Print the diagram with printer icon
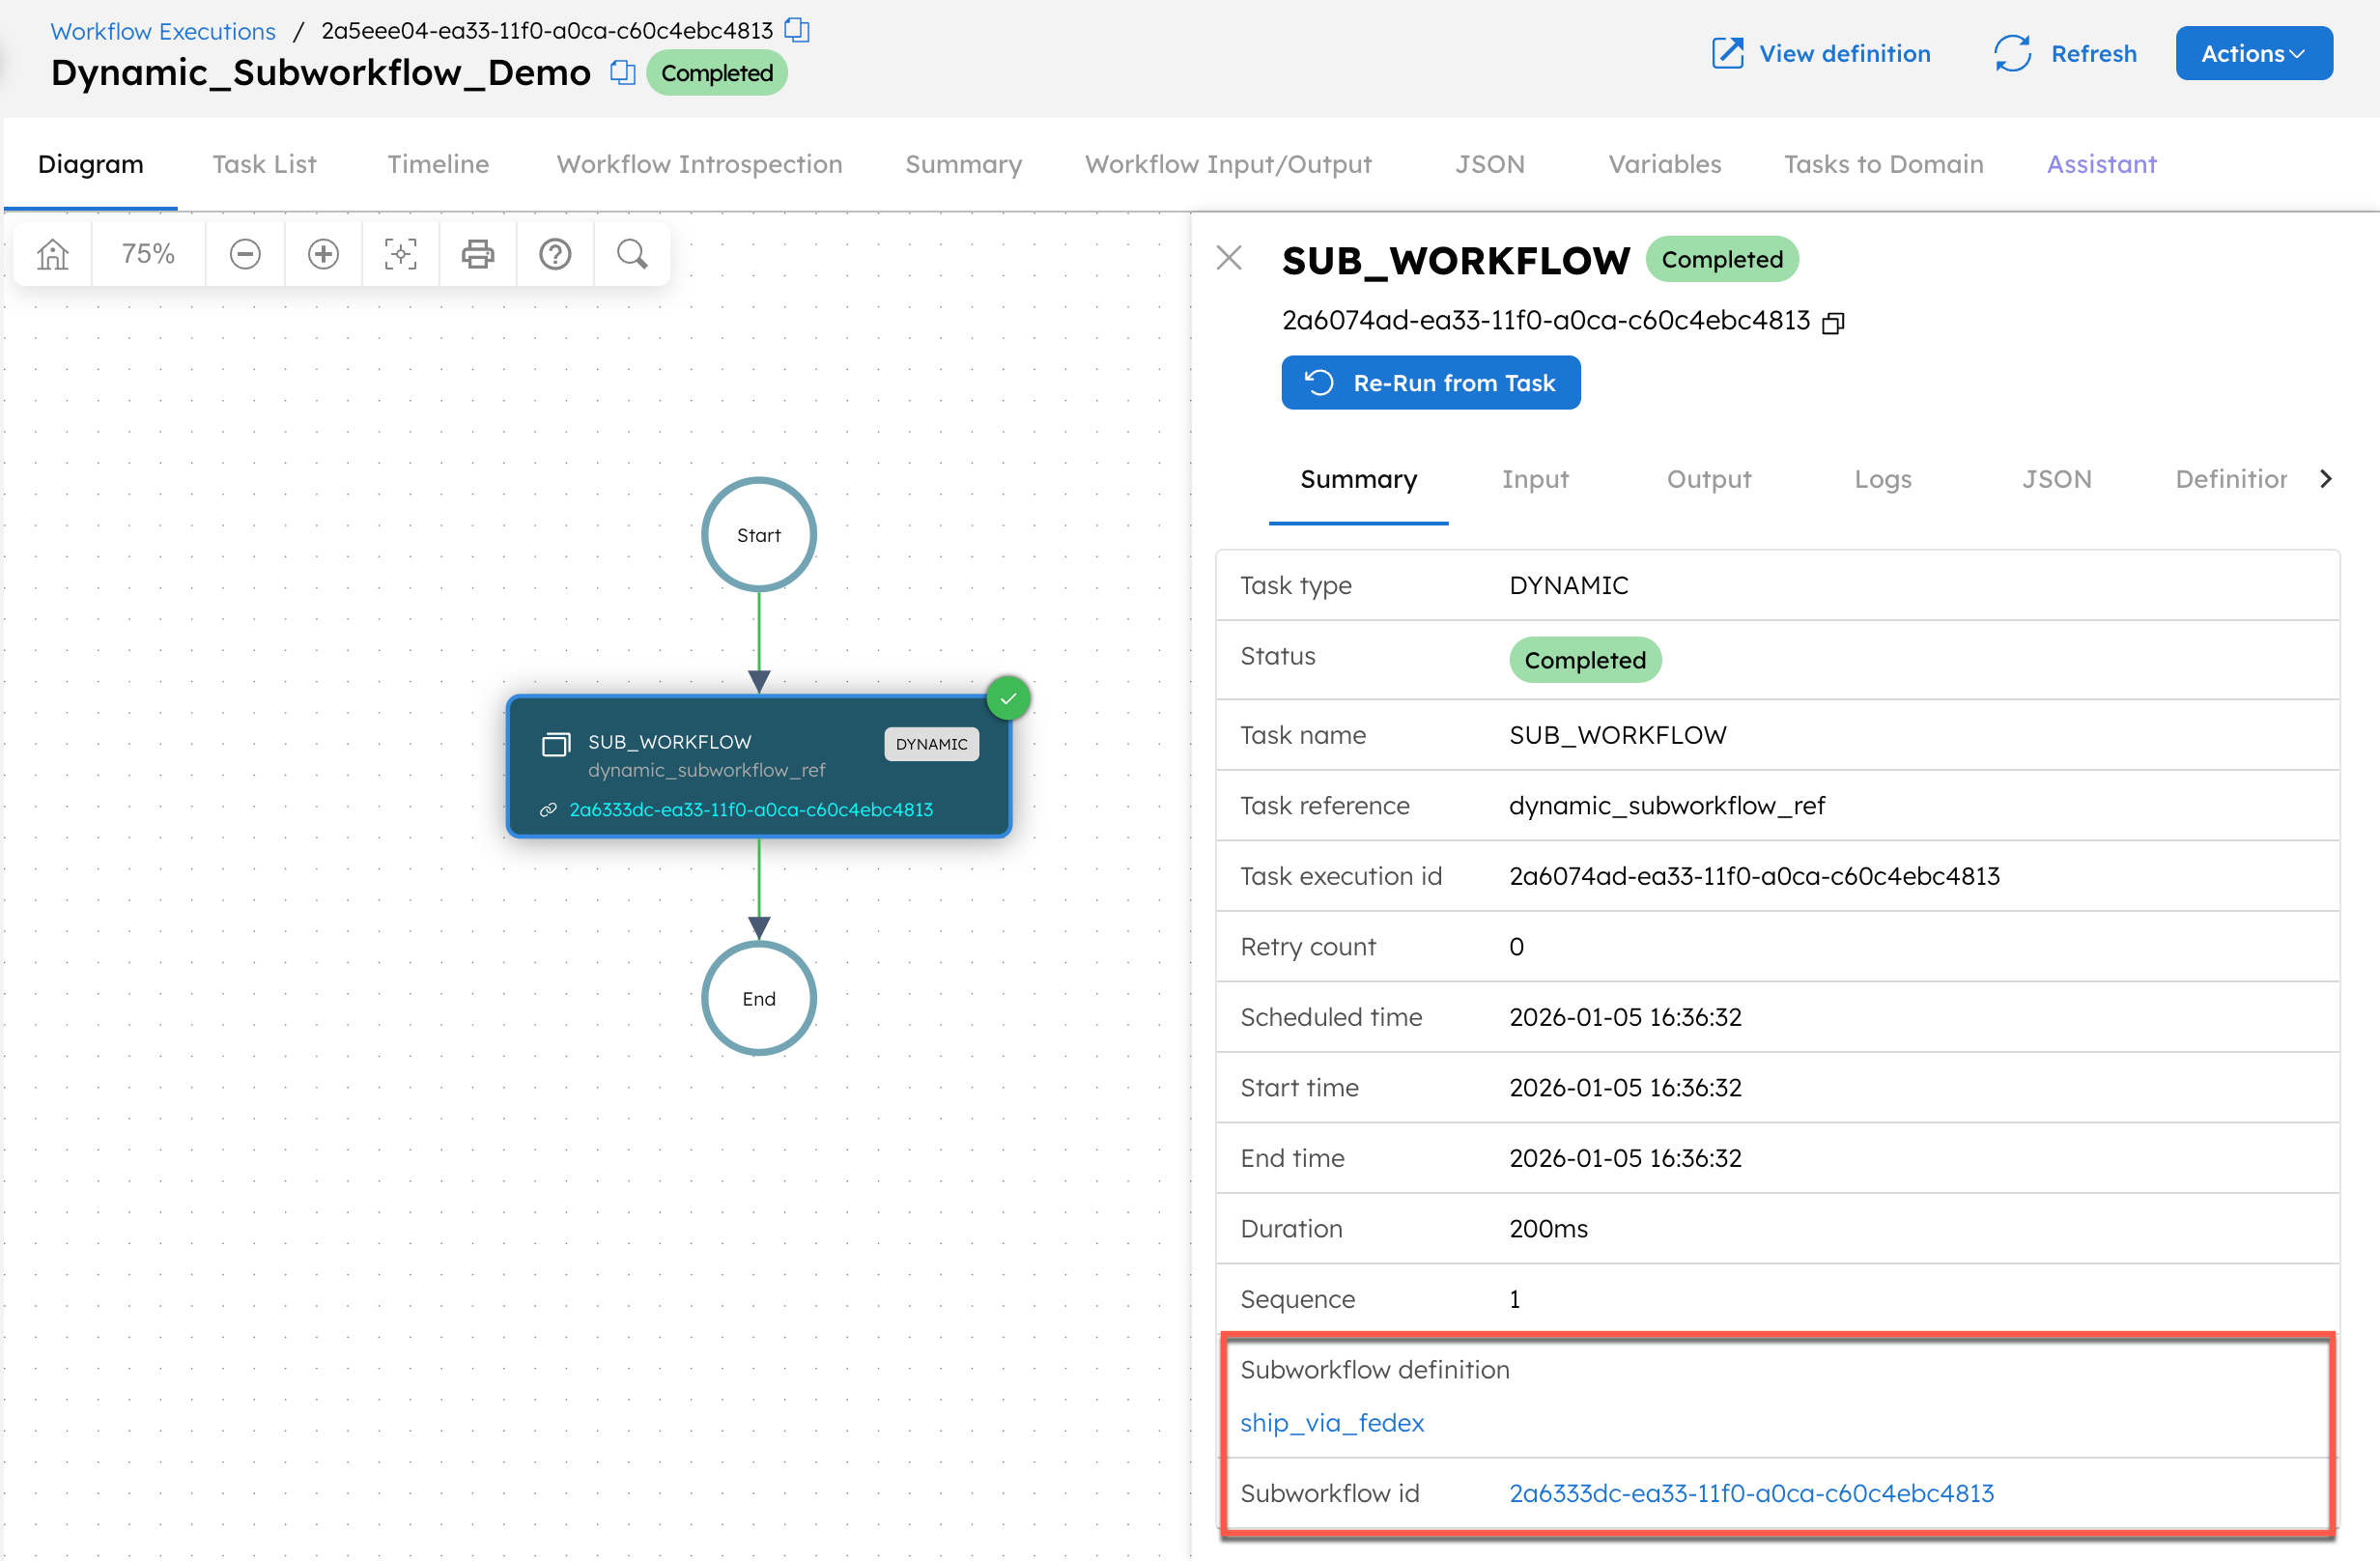 click(477, 254)
